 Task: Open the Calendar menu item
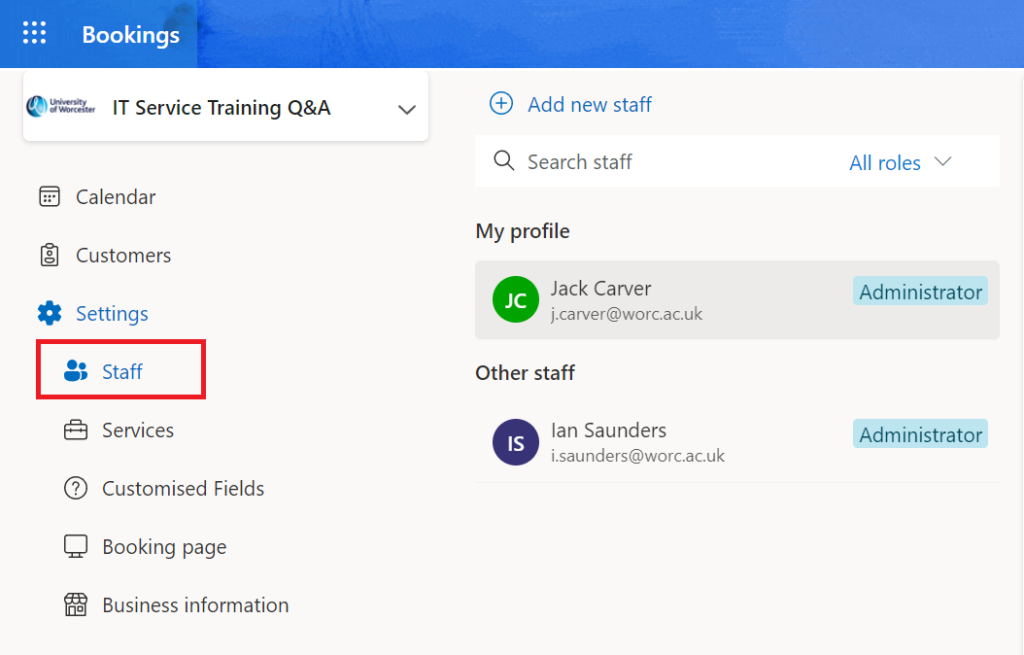(115, 197)
